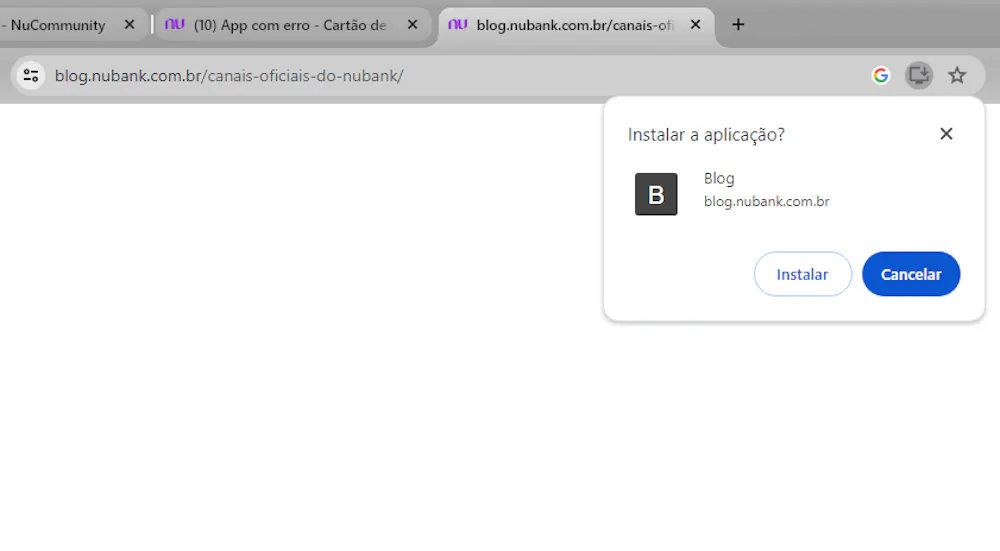The height and width of the screenshot is (551, 1000).
Task: Click the install app icon in address bar
Action: coord(919,75)
